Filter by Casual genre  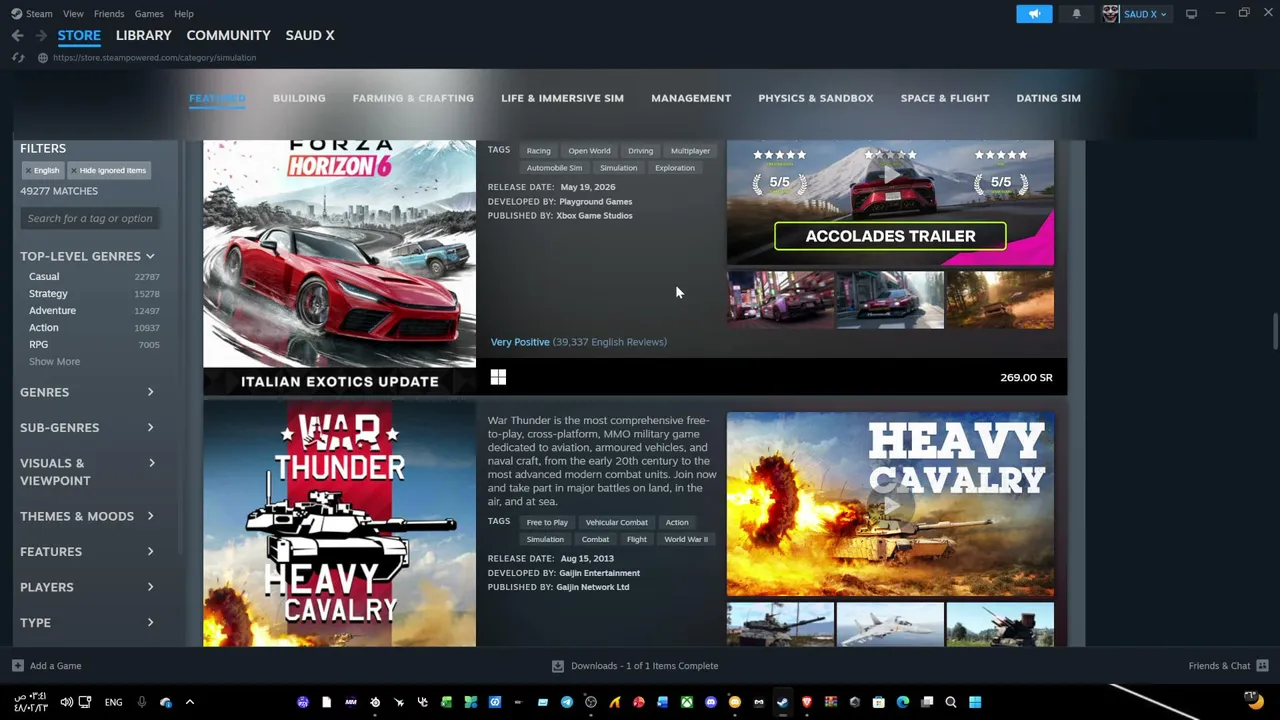pos(44,277)
